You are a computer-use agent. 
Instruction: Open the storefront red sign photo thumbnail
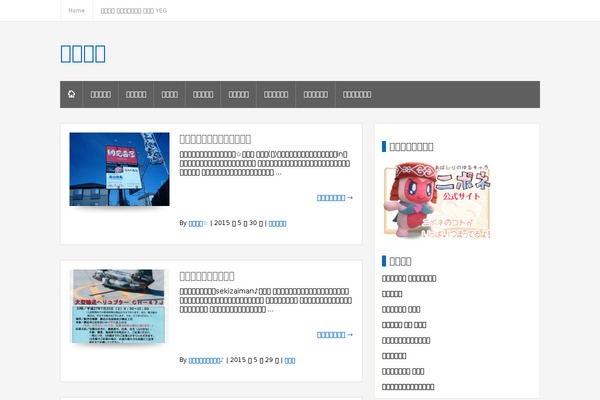click(119, 169)
